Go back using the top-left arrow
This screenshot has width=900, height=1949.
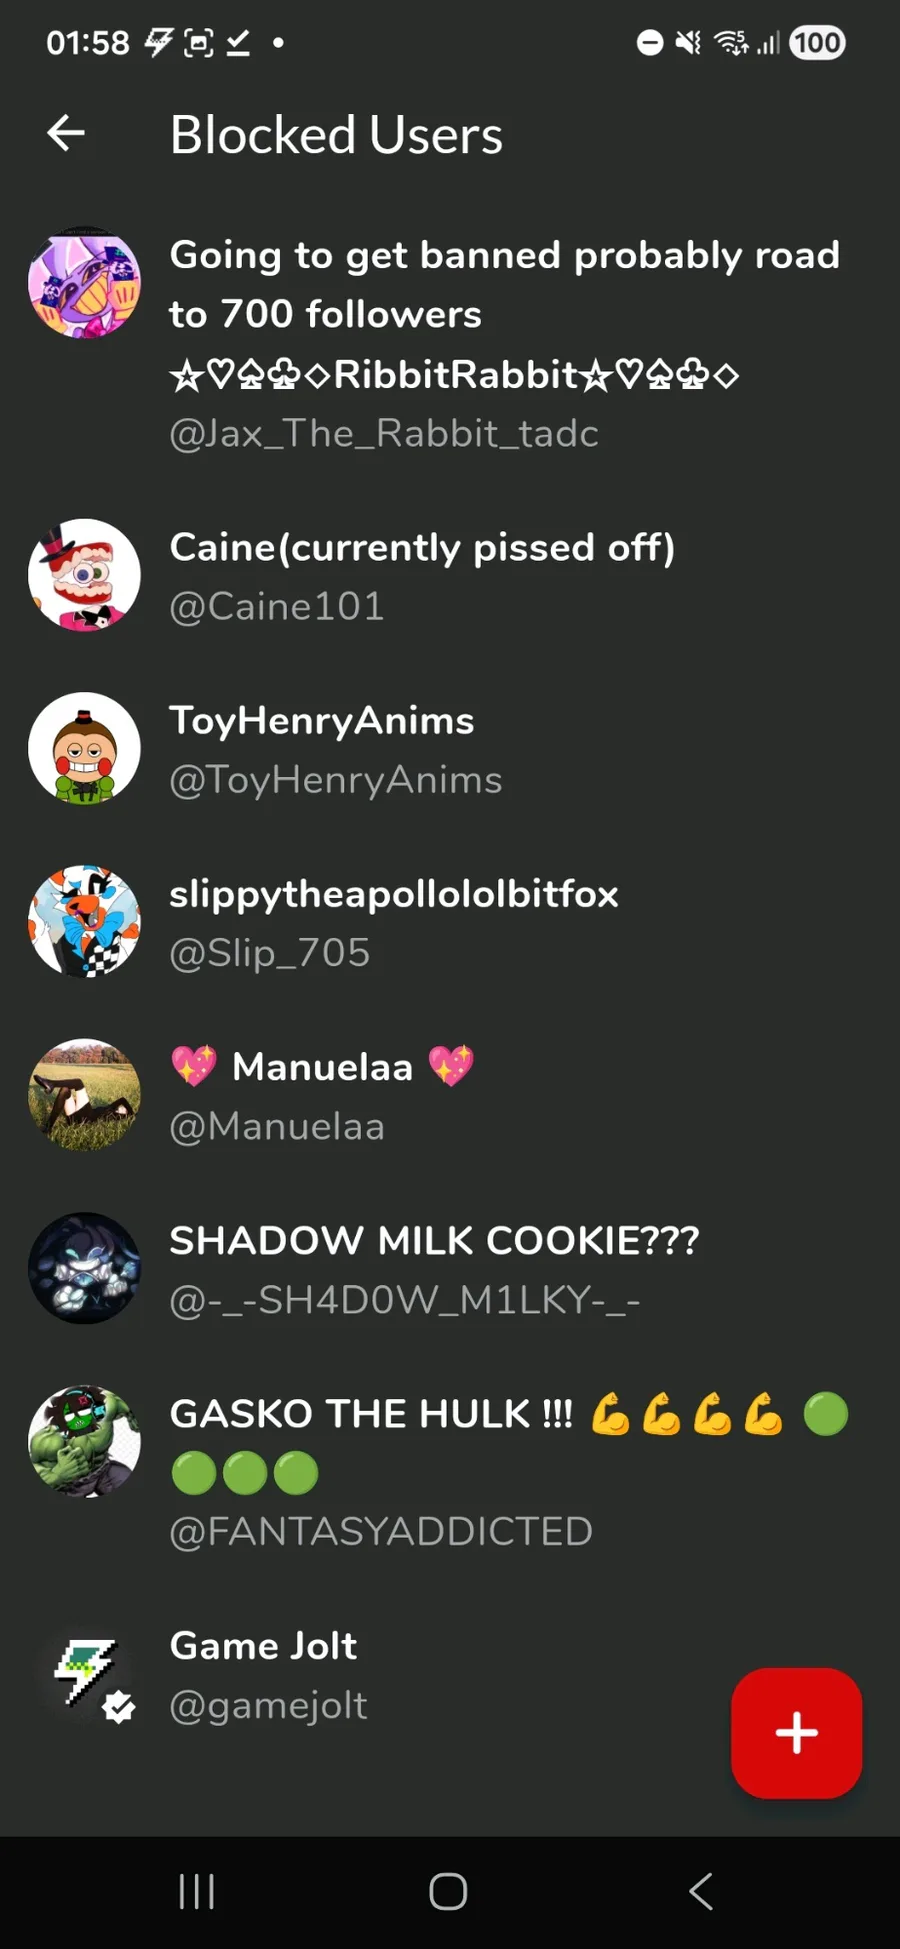(x=66, y=133)
